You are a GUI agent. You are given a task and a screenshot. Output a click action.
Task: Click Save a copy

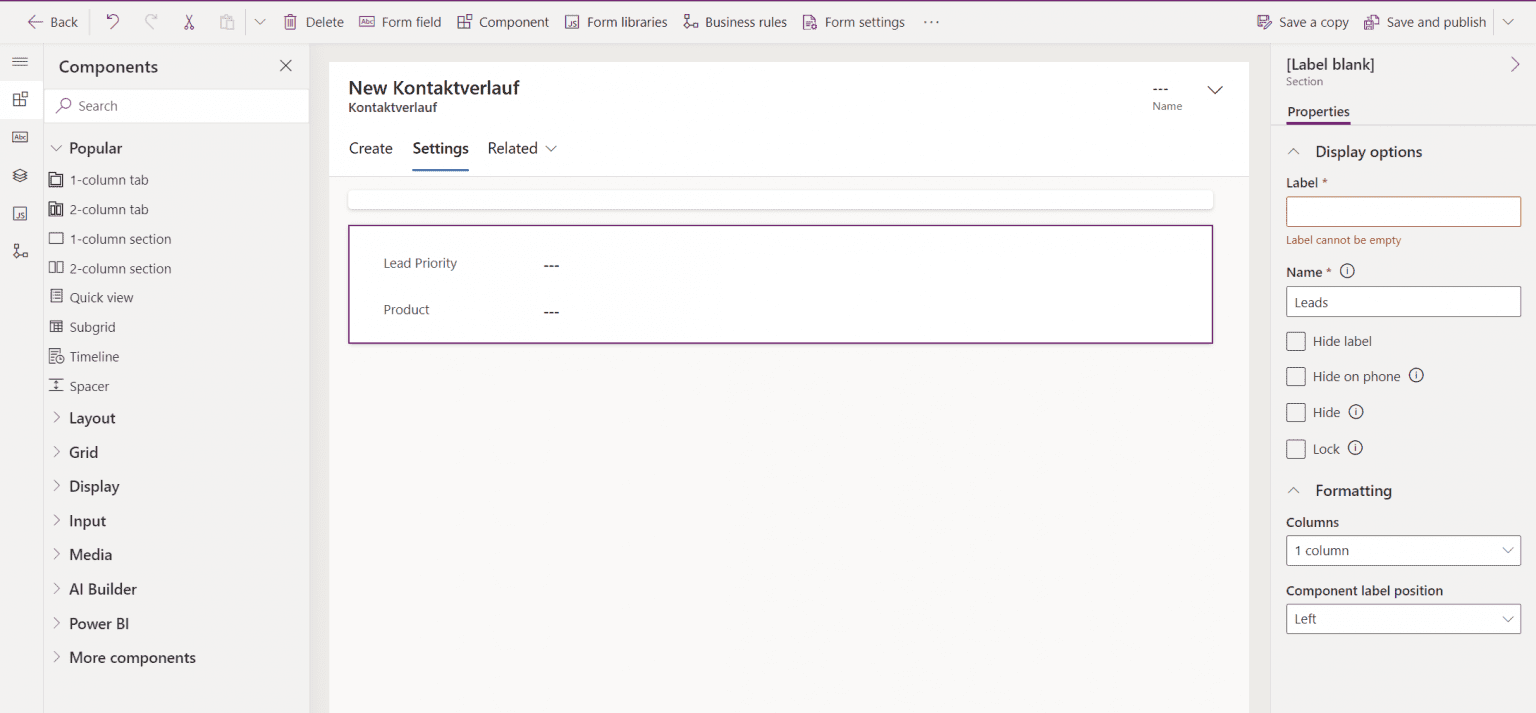[x=1302, y=21]
